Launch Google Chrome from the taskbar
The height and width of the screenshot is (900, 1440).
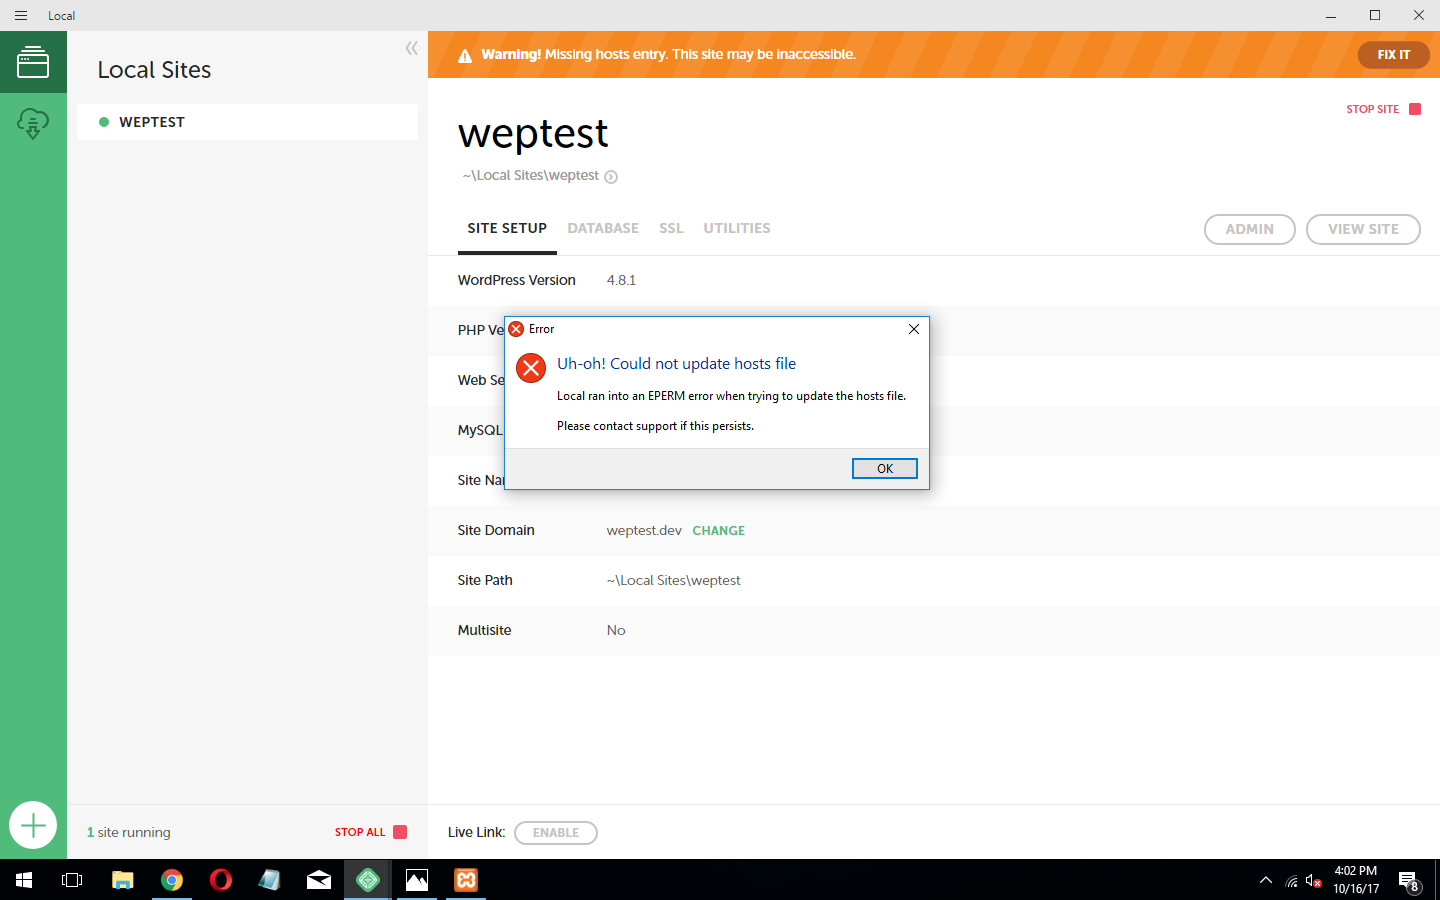pos(172,880)
